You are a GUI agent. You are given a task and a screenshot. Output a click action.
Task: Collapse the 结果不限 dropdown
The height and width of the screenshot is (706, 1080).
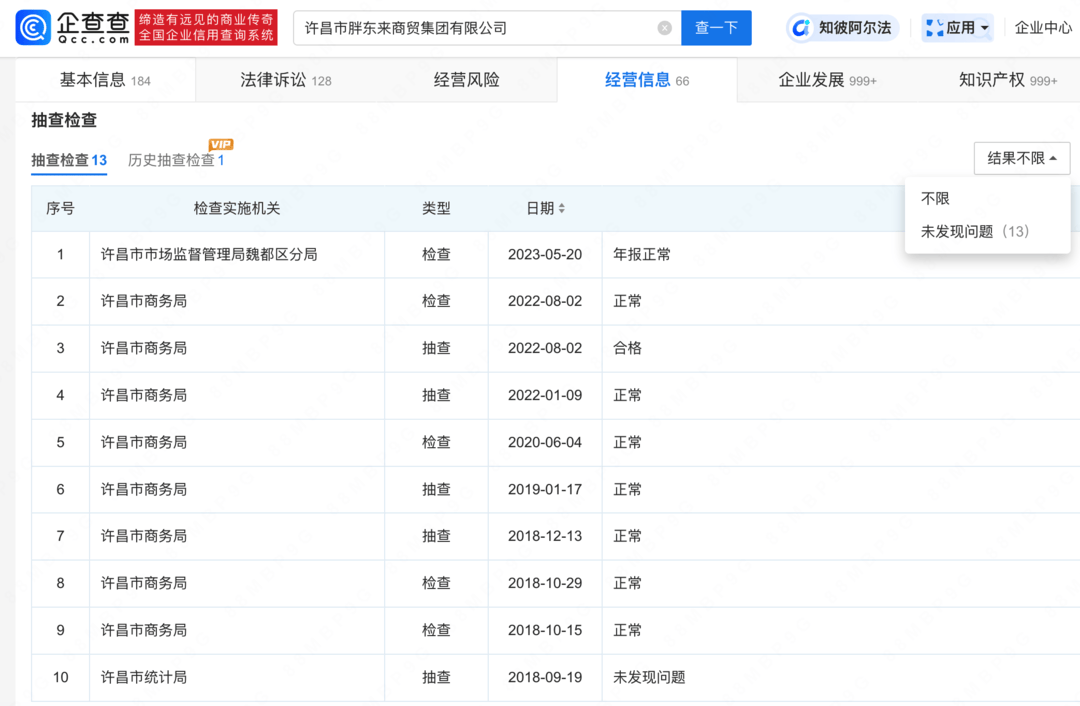[x=1022, y=158]
